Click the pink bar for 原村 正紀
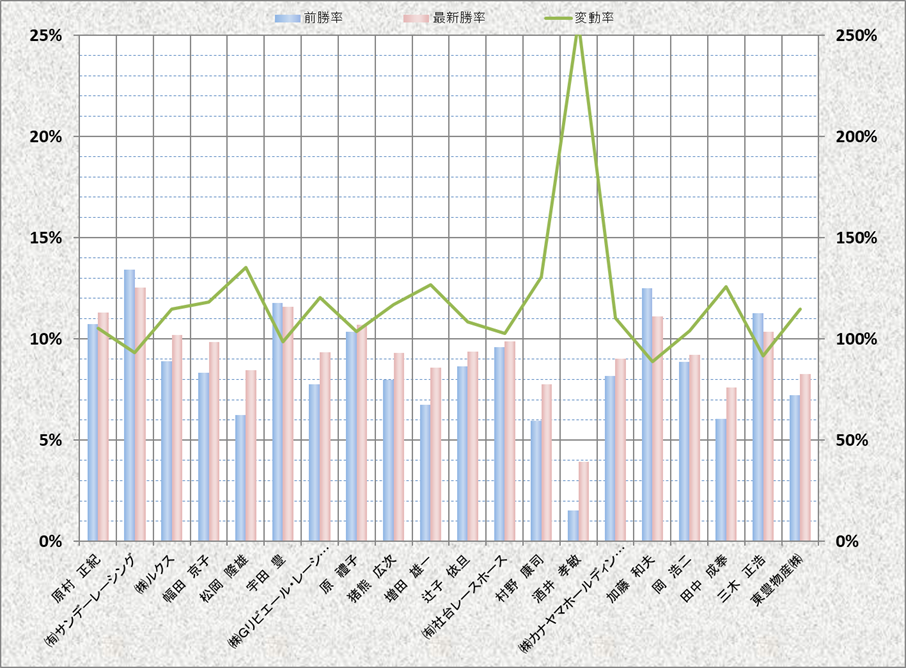The width and height of the screenshot is (906, 668). click(103, 427)
